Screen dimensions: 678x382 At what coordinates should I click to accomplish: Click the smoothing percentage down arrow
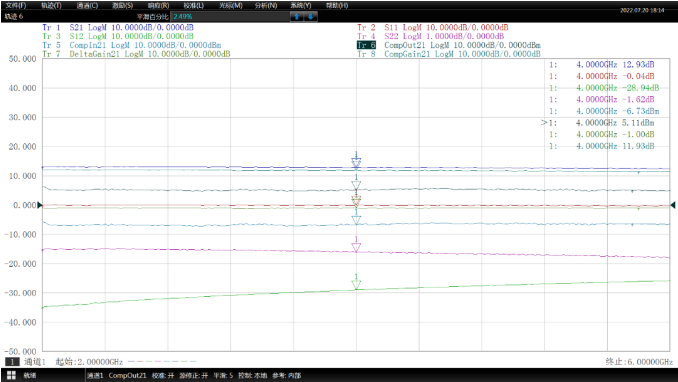(x=311, y=16)
